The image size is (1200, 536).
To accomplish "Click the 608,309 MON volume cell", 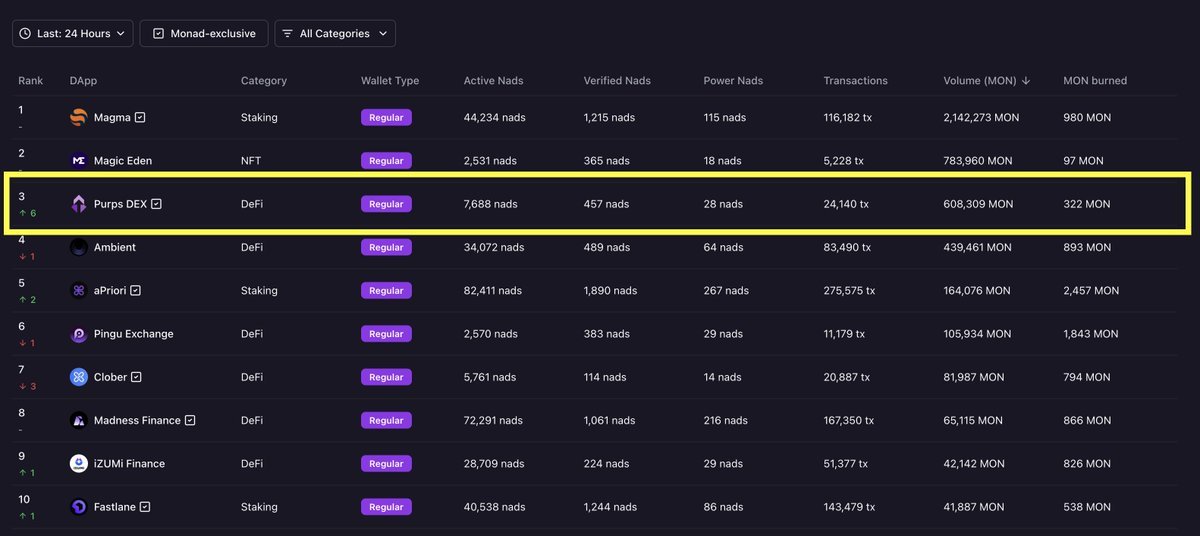I will [x=978, y=204].
